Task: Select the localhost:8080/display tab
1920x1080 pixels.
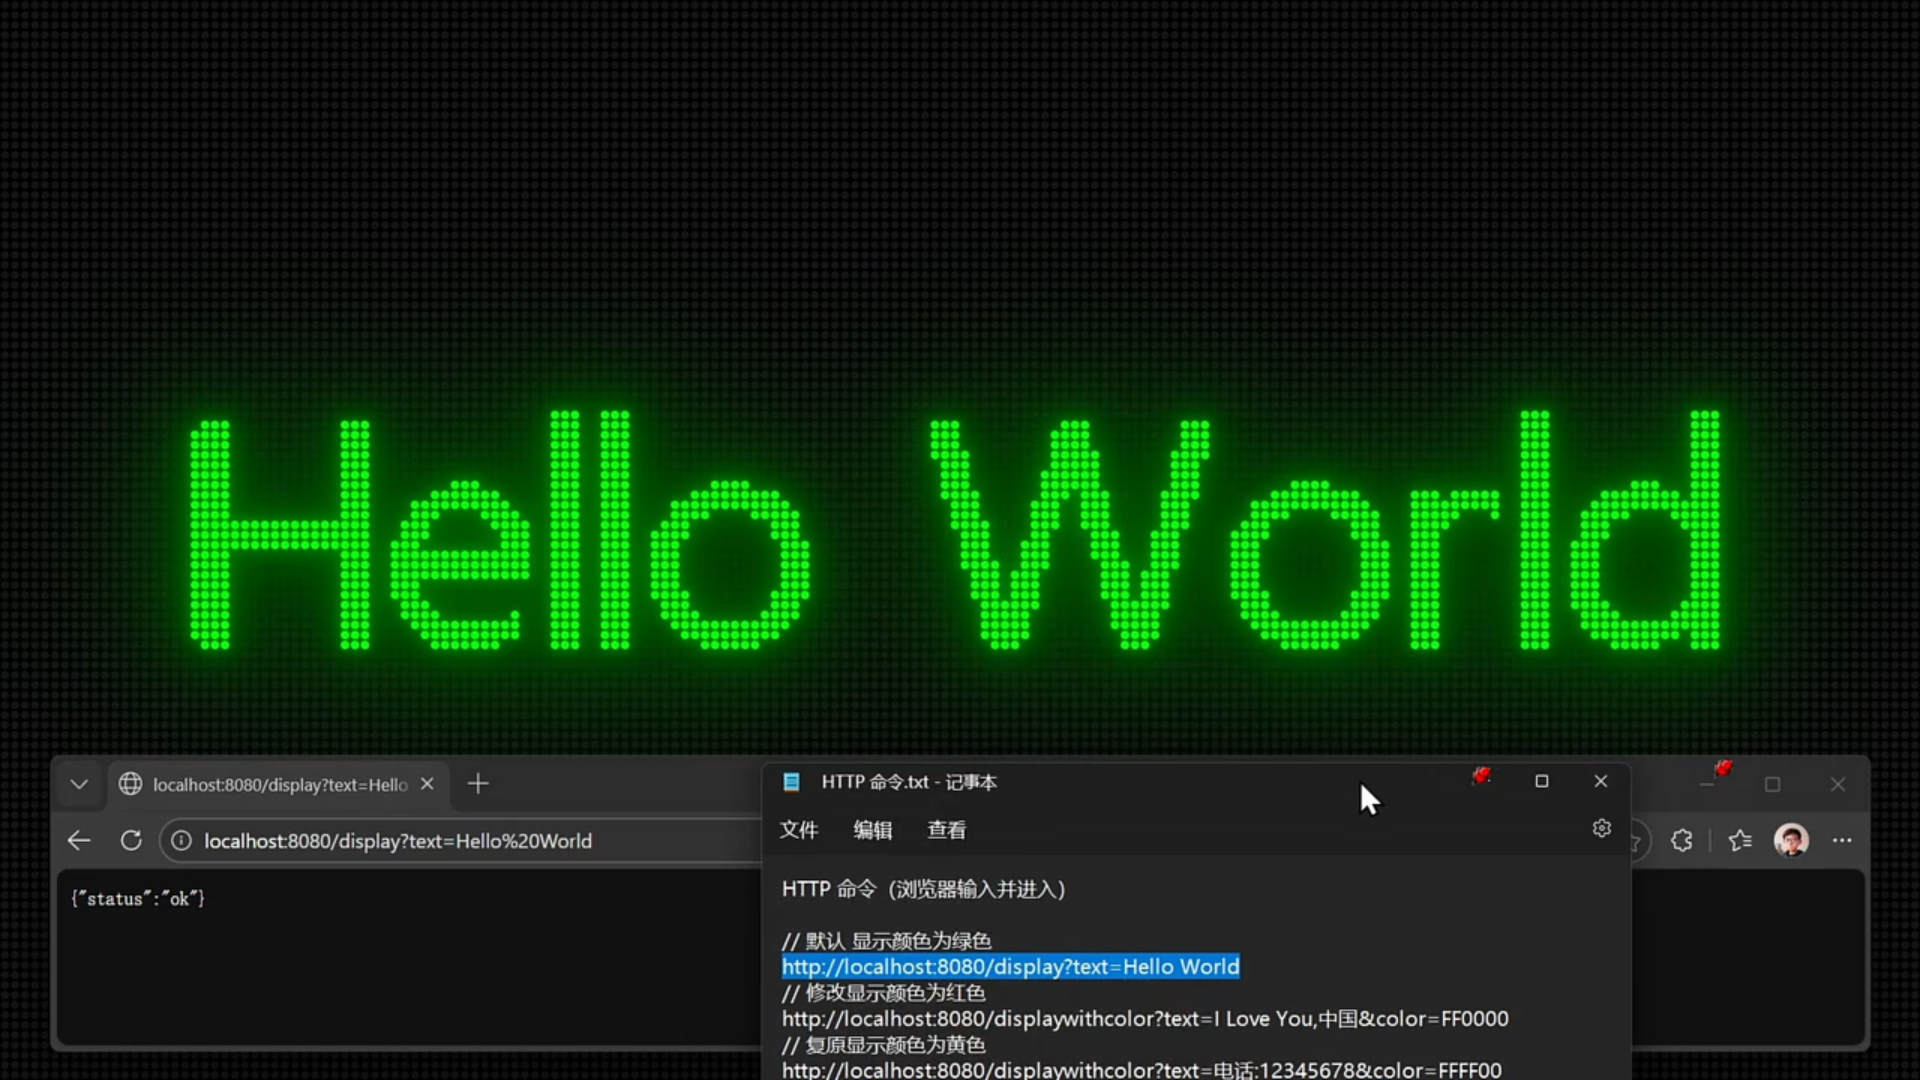Action: click(x=278, y=785)
